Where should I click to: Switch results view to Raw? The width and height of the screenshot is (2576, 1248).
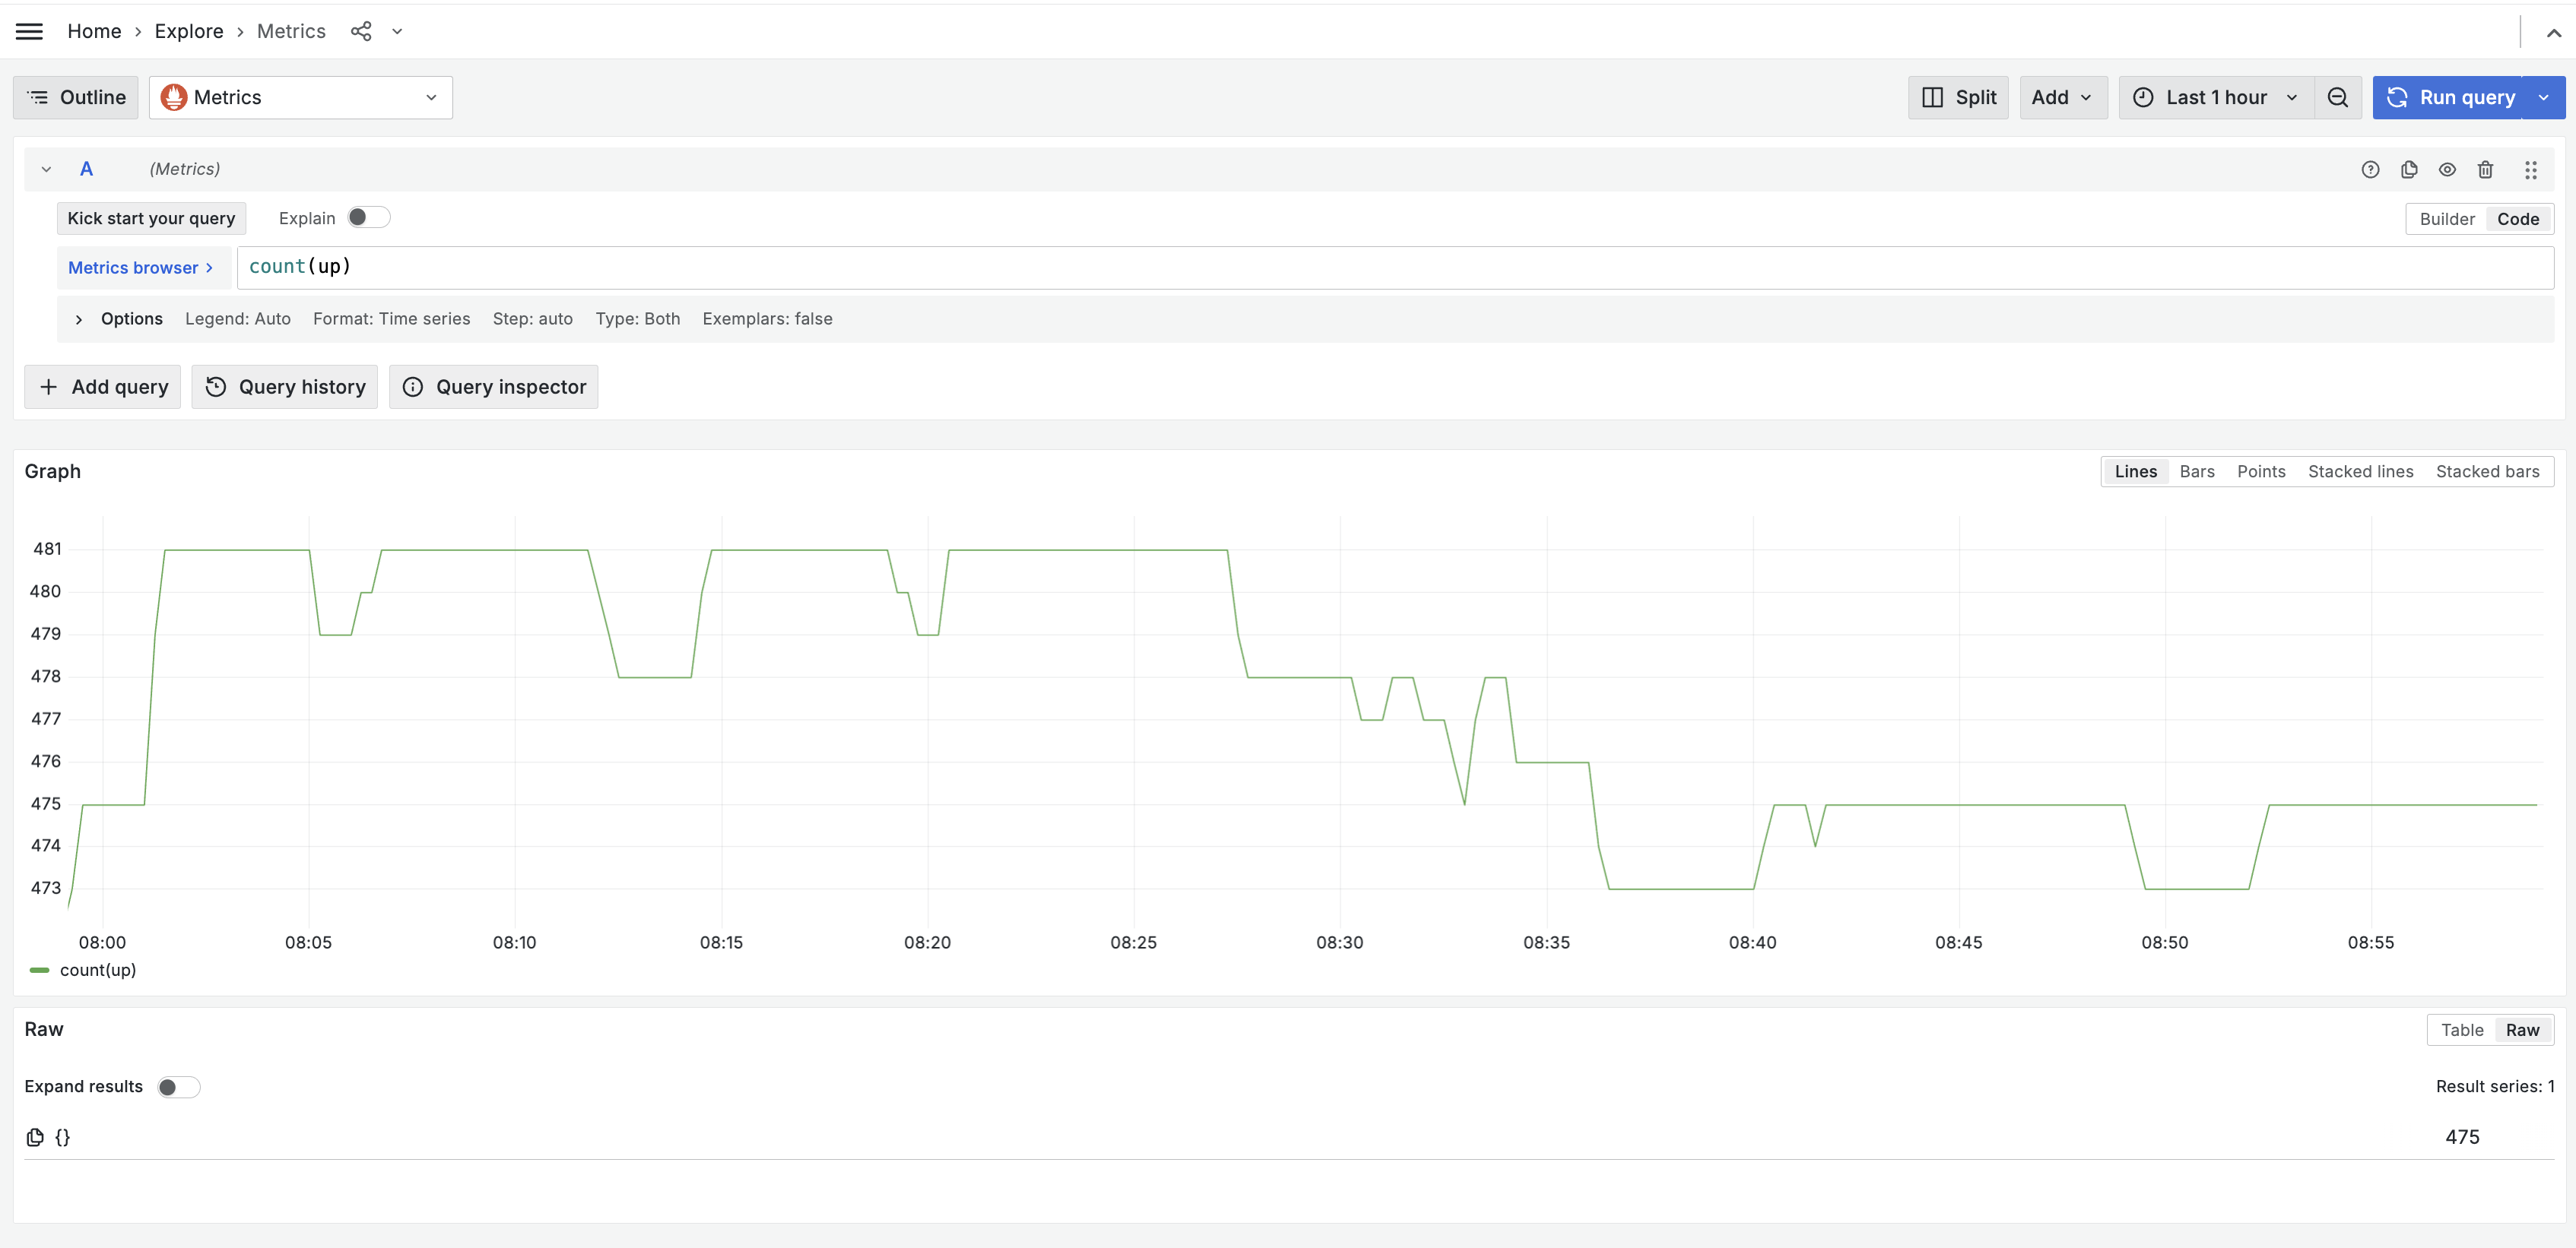2522,1030
